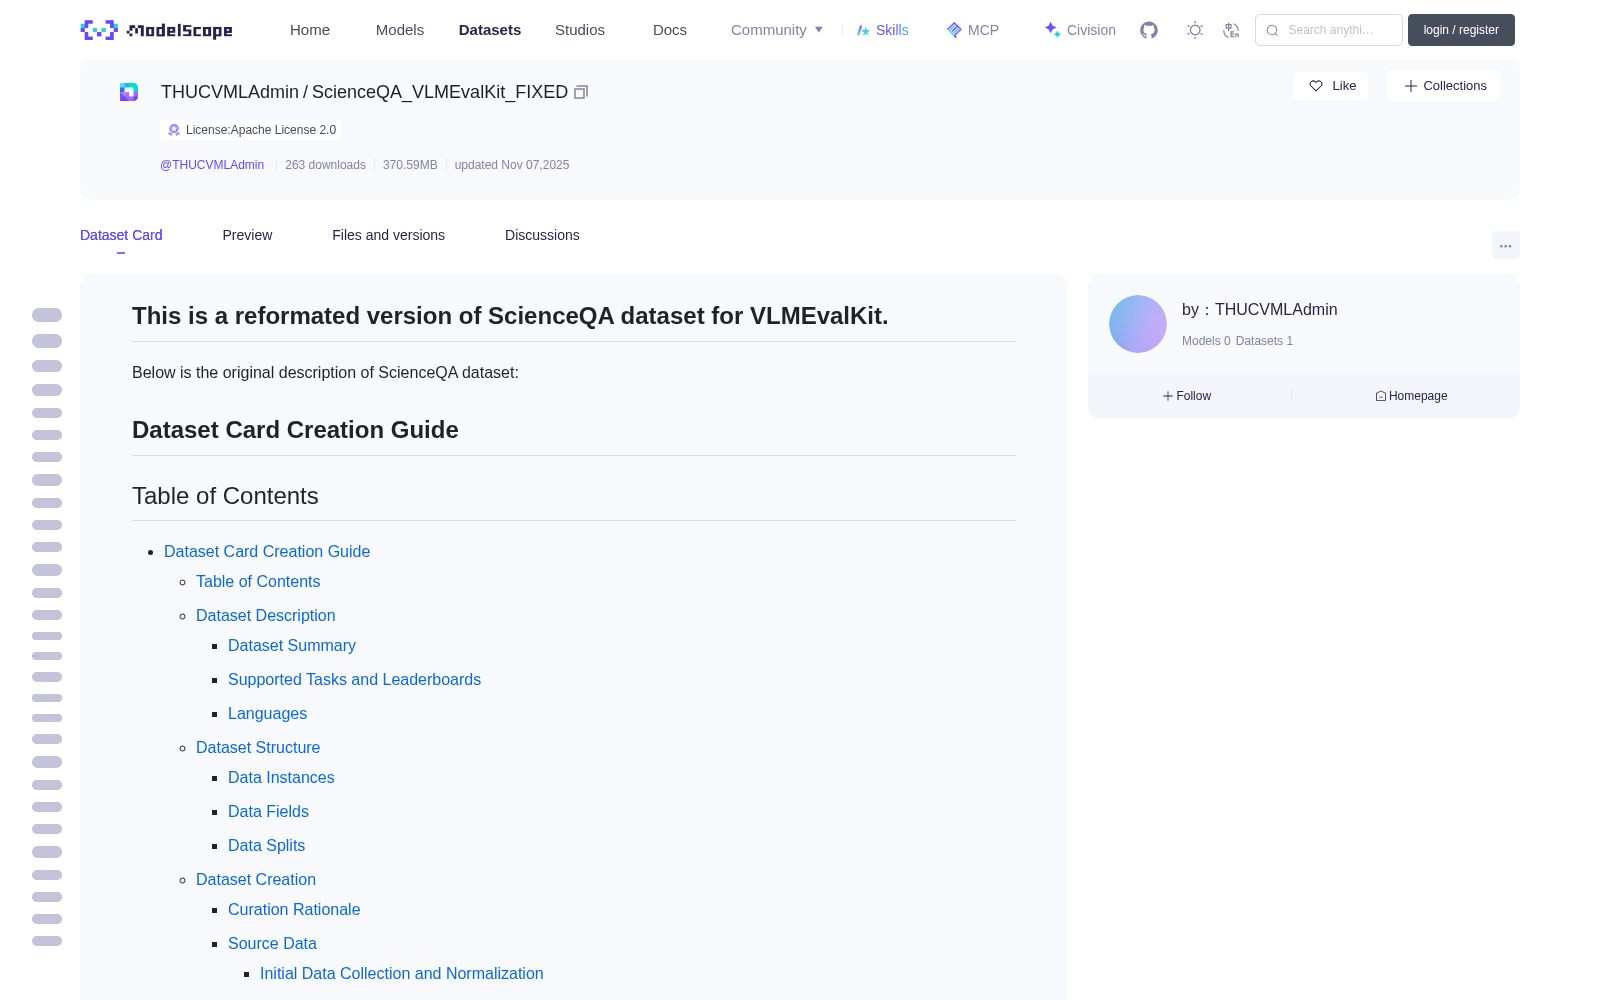Switch to the Files and versions tab
The width and height of the screenshot is (1600, 1000).
388,235
